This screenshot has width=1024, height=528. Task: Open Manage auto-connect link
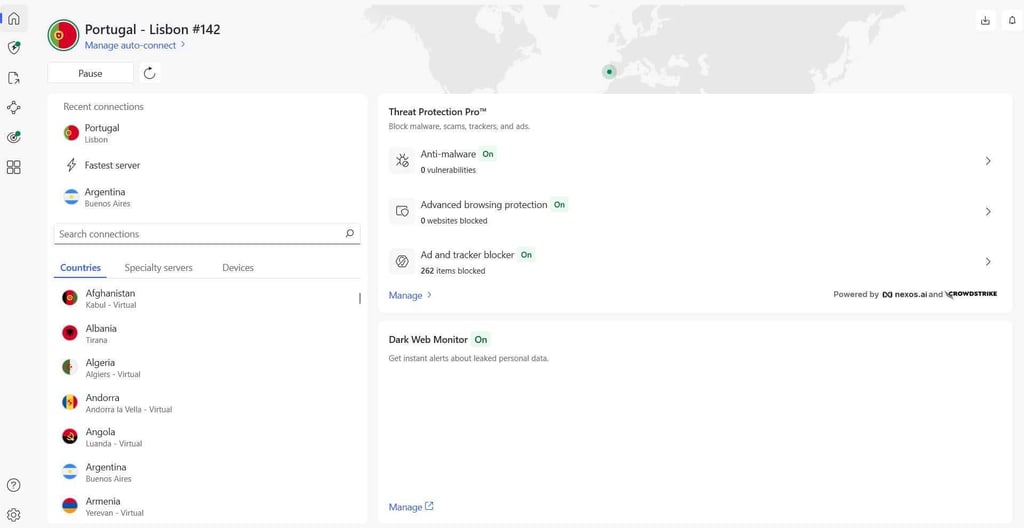(131, 45)
